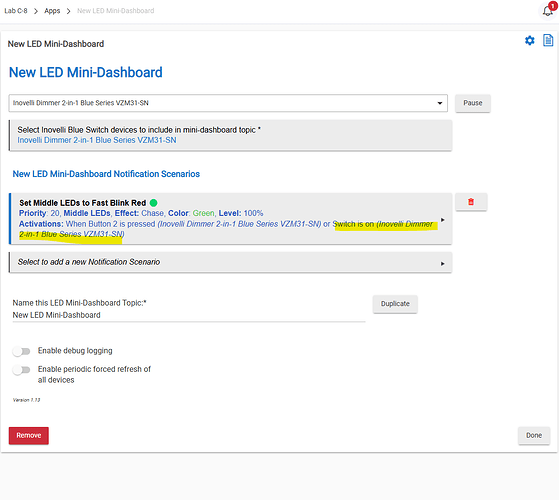Click New LED Mini-Dashboard Notification Scenarios heading

(106, 174)
